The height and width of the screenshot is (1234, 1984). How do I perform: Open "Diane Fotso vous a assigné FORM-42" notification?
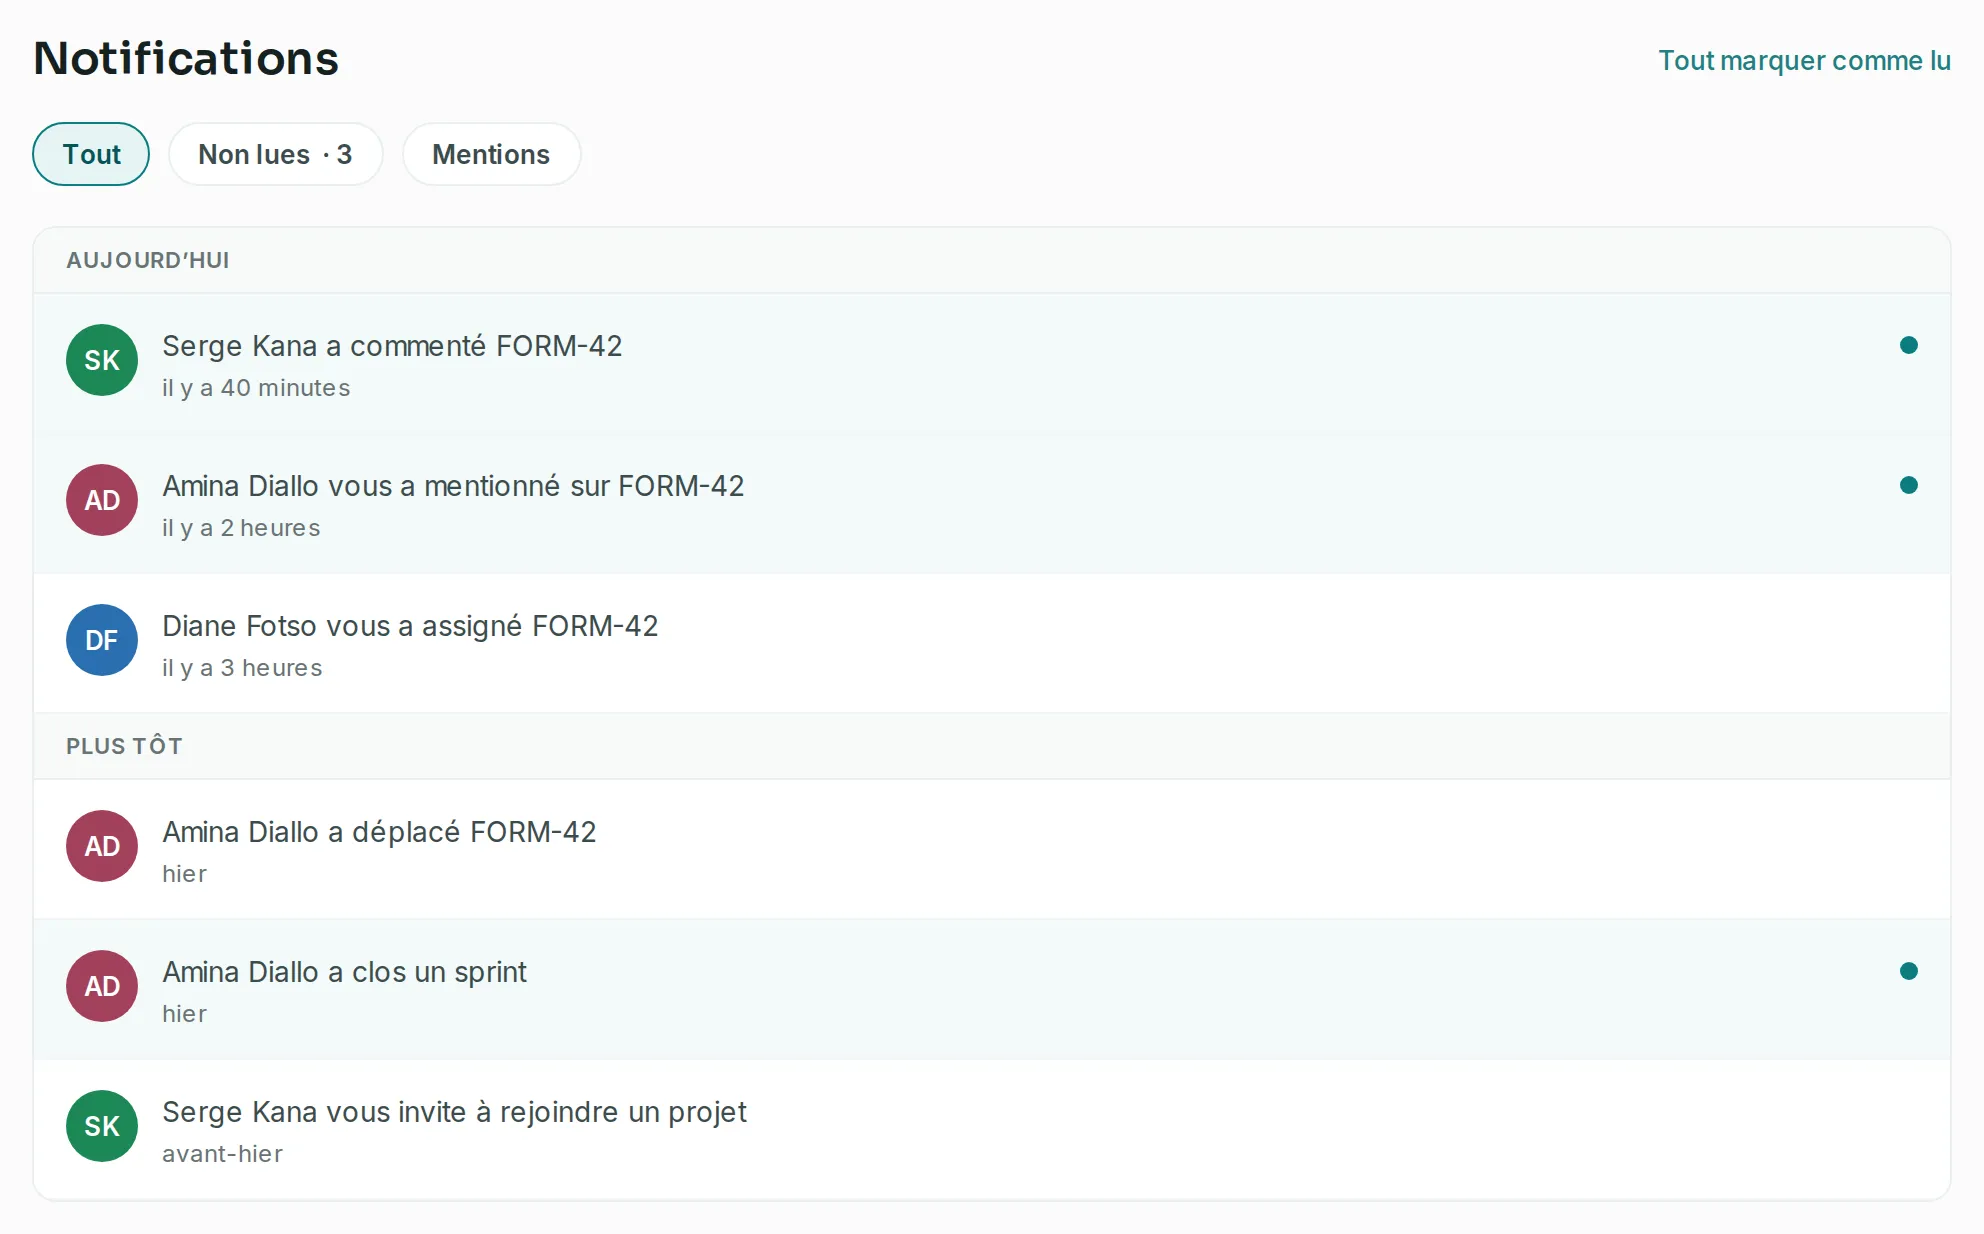tap(992, 644)
